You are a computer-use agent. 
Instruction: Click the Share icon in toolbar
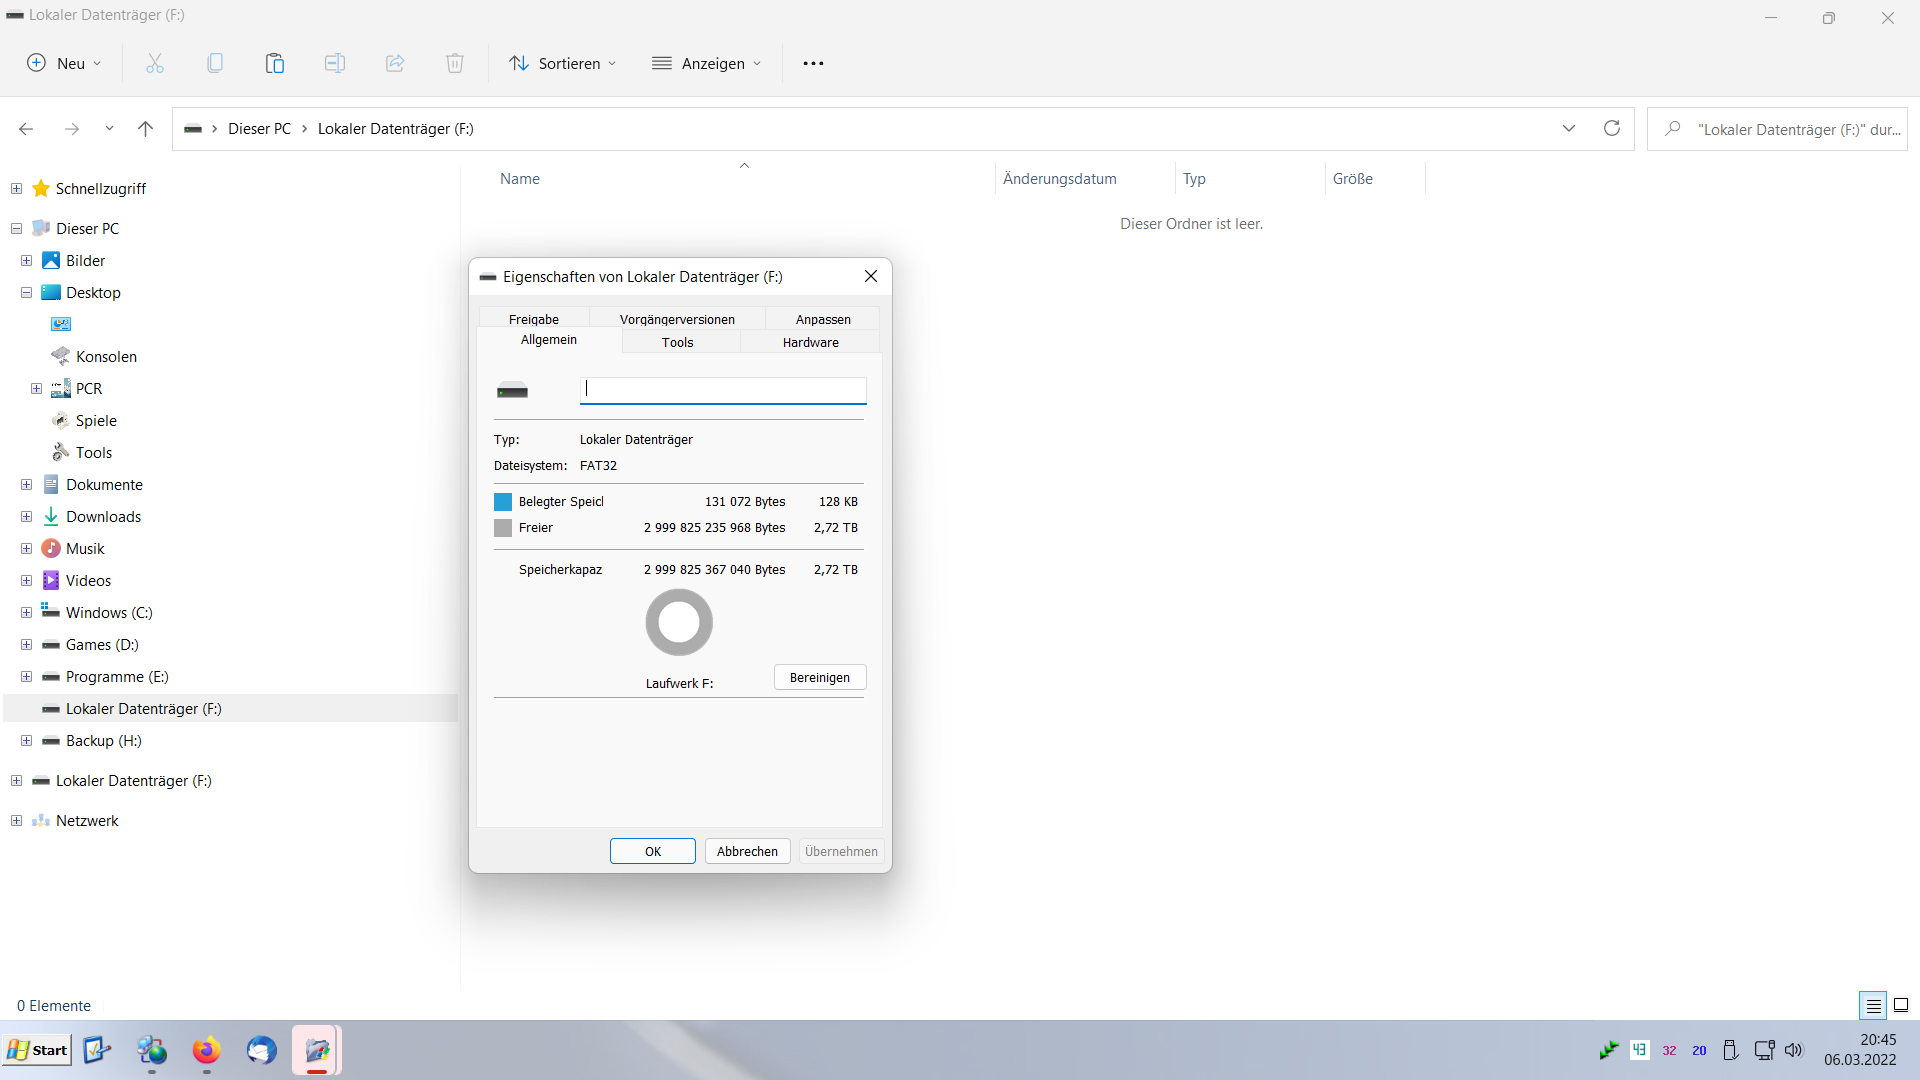(x=395, y=63)
